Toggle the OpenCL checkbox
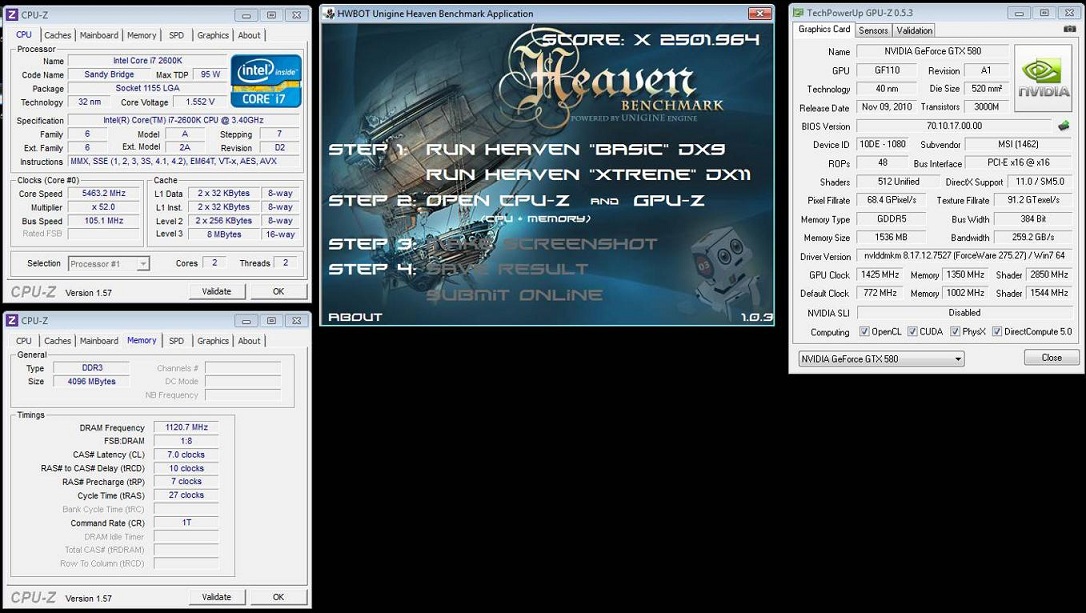 pyautogui.click(x=864, y=332)
